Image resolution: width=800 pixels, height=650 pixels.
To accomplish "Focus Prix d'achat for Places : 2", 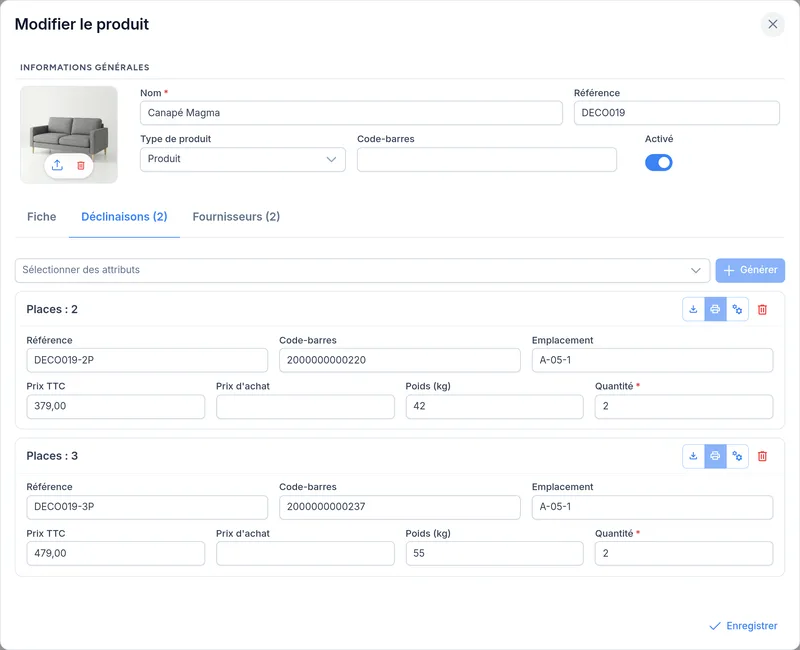I will coord(305,407).
